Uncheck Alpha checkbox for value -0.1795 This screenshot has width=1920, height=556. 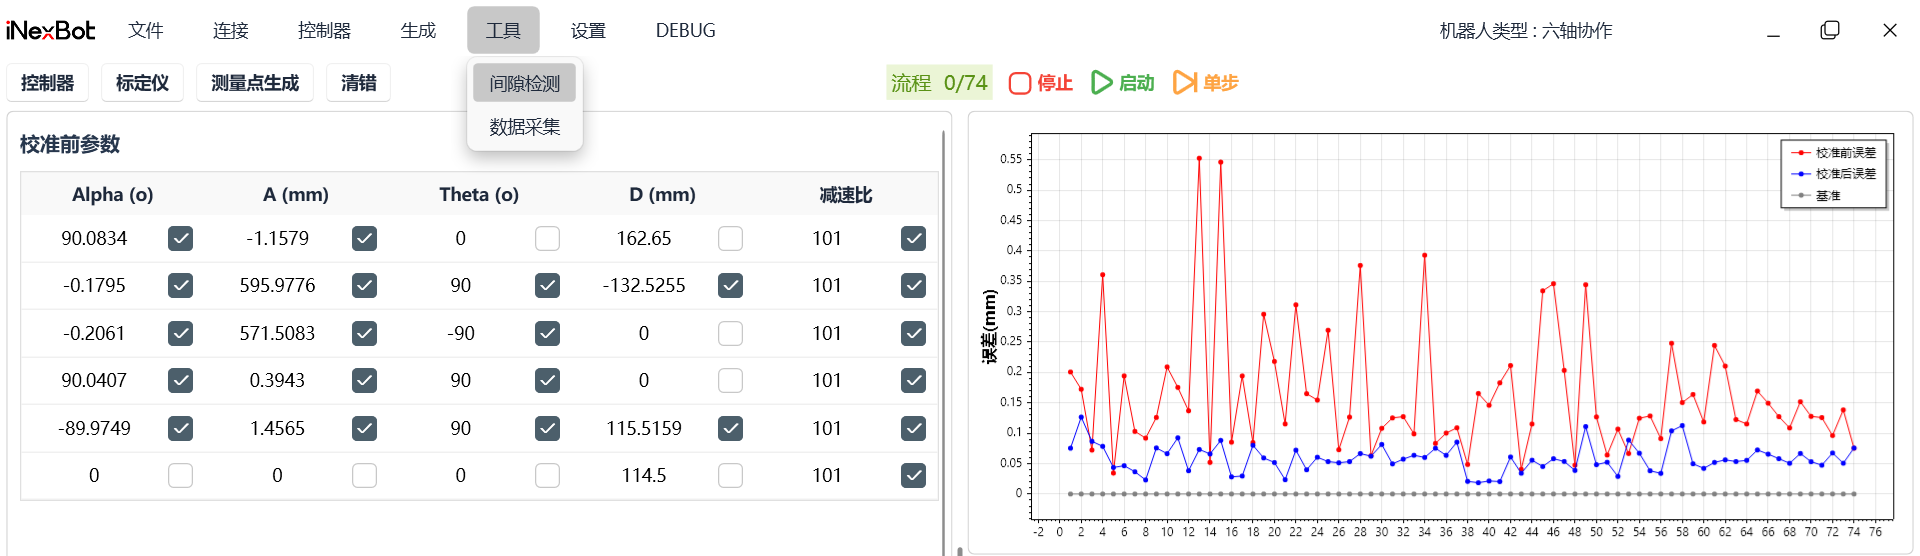coord(180,285)
